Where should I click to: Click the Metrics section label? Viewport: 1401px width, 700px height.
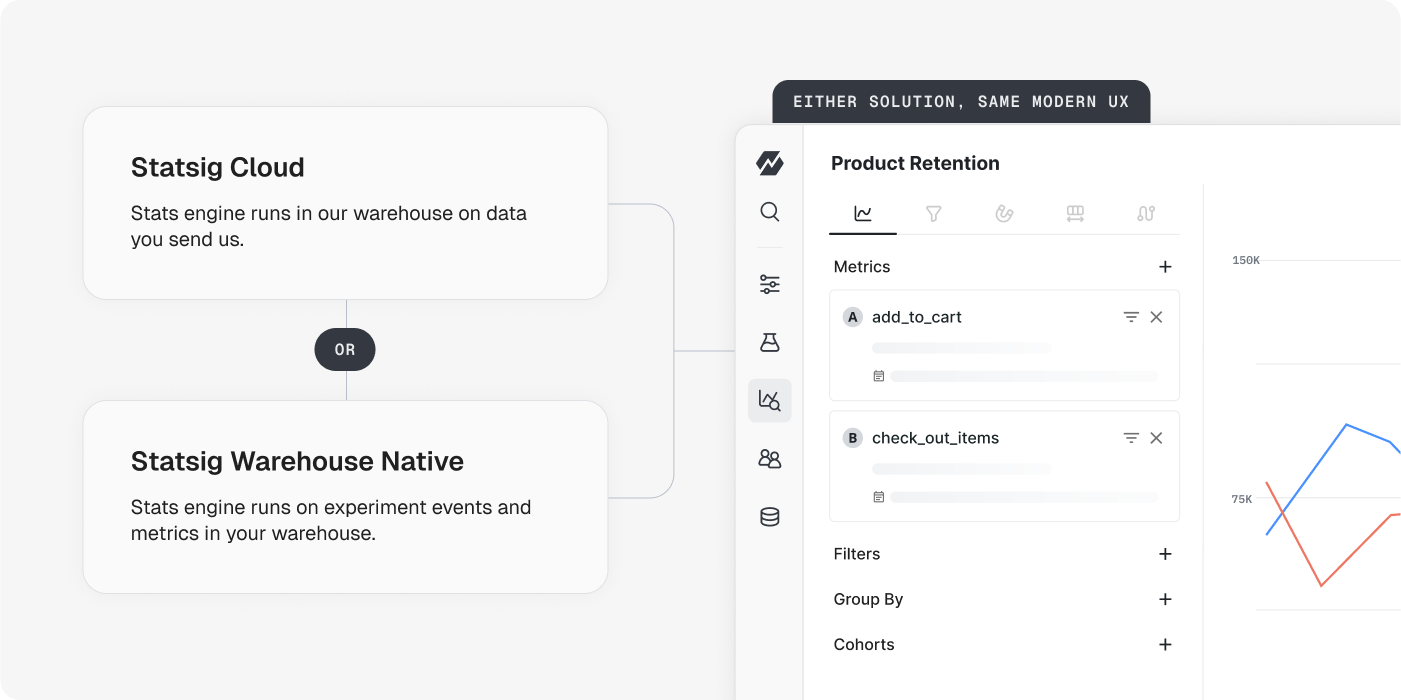coord(862,267)
